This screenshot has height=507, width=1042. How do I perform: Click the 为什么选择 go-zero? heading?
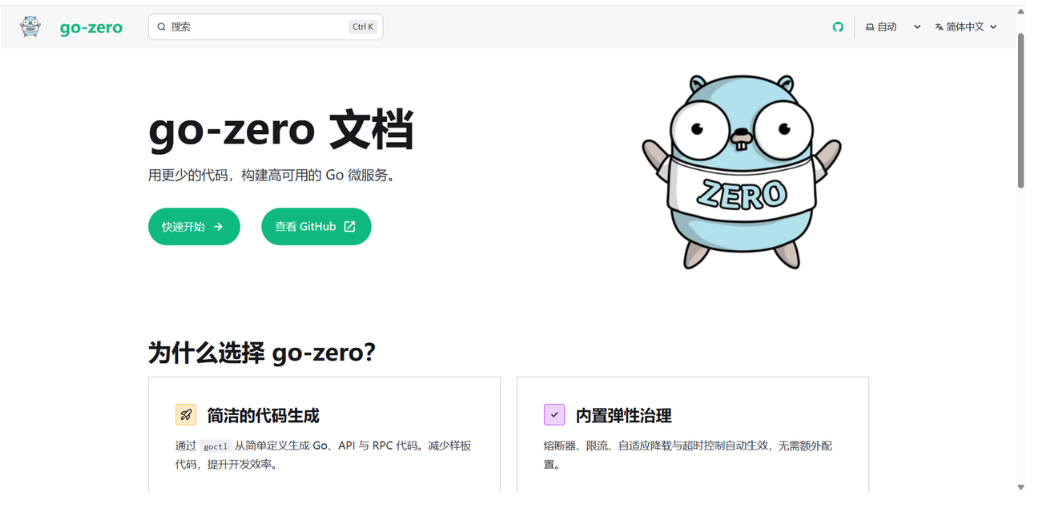pyautogui.click(x=262, y=353)
